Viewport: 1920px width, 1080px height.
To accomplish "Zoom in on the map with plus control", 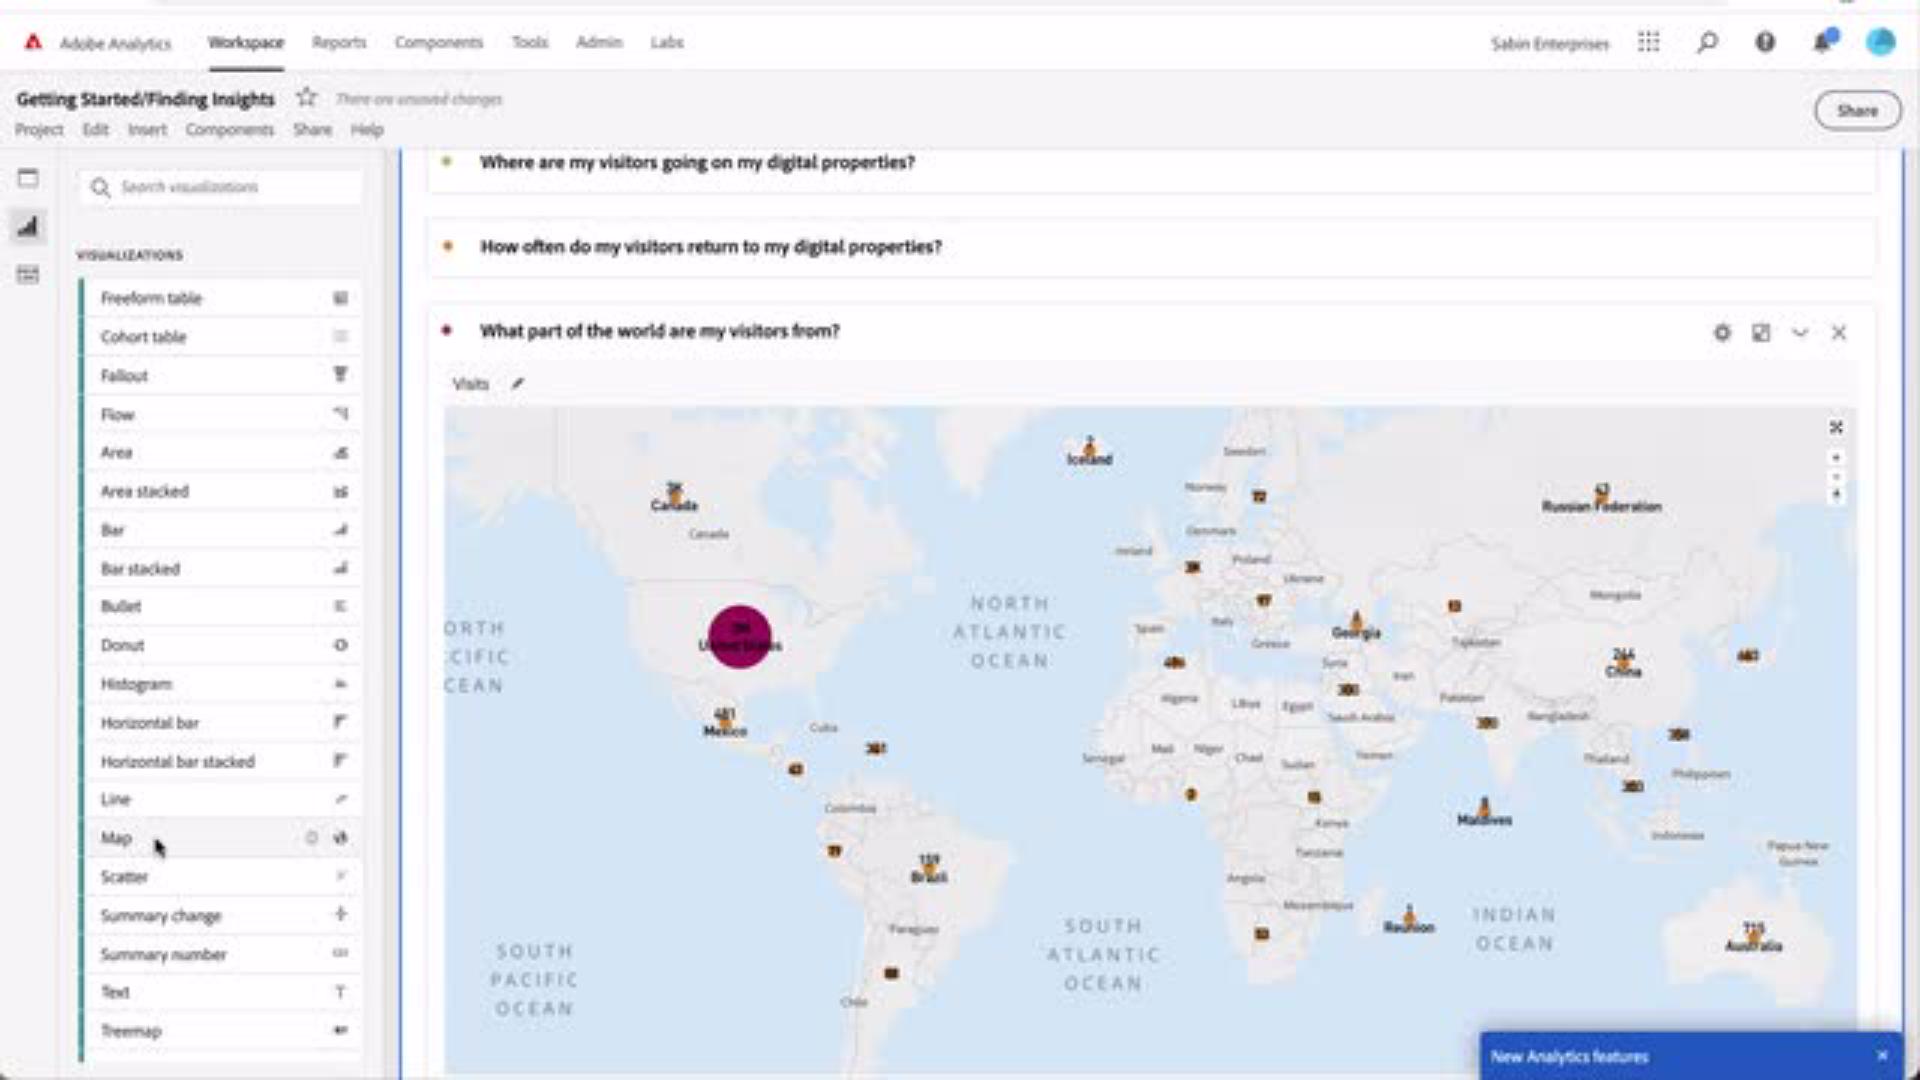I will 1836,458.
